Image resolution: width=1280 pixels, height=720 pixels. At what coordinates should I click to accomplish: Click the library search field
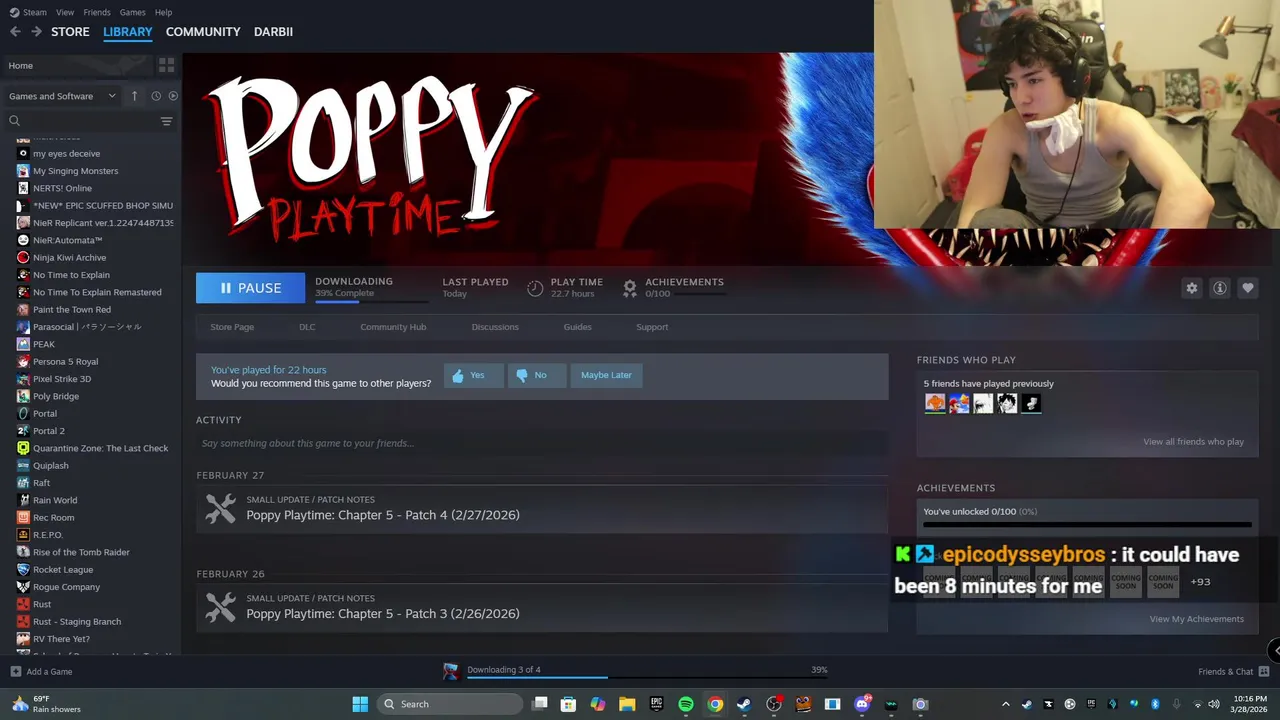tap(80, 121)
